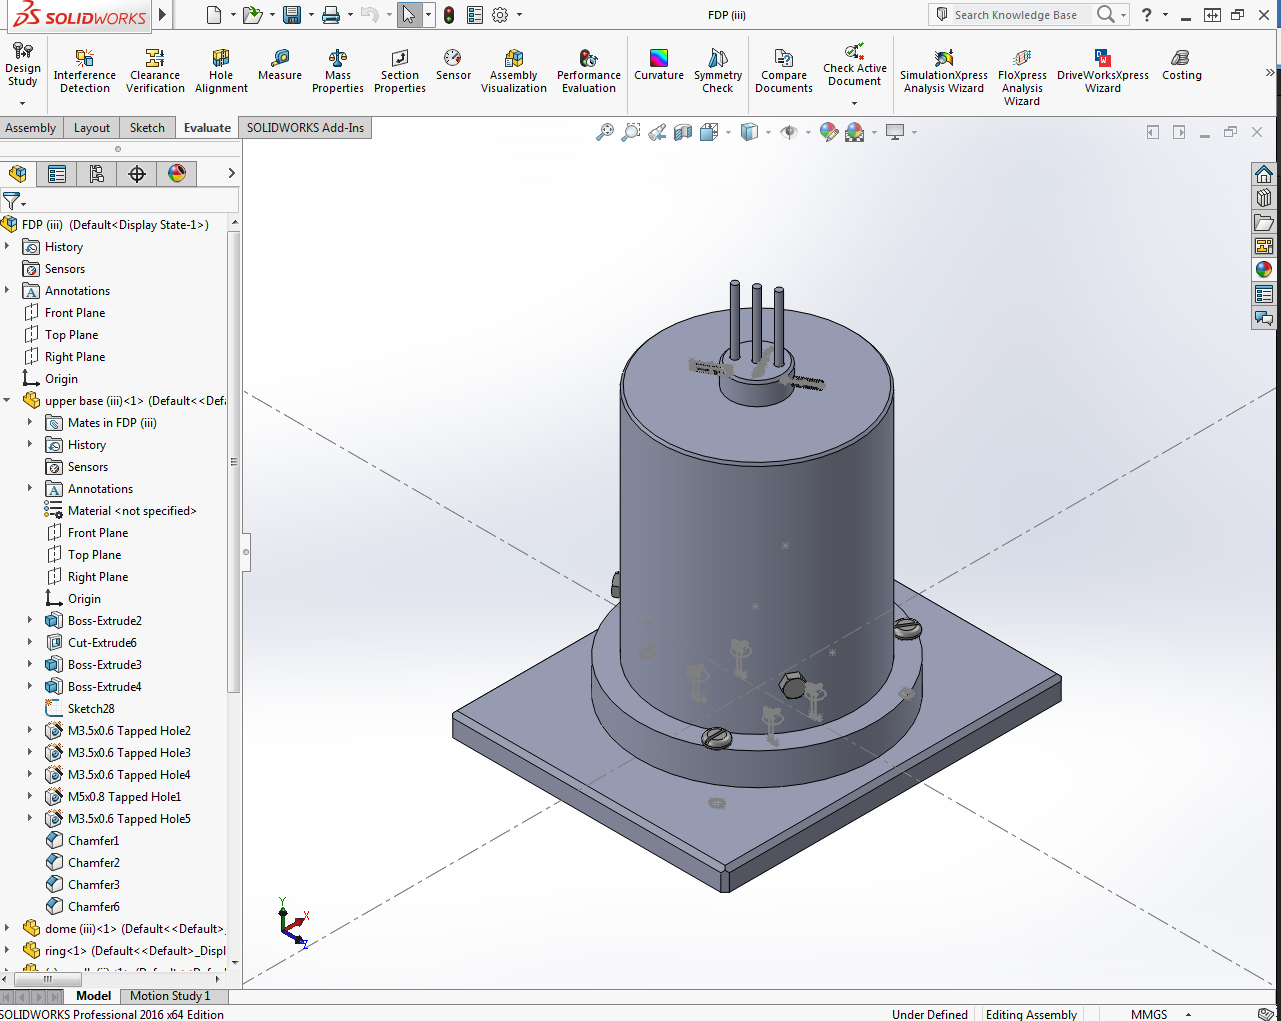Click the Measure tool icon
The width and height of the screenshot is (1281, 1021).
click(x=280, y=63)
